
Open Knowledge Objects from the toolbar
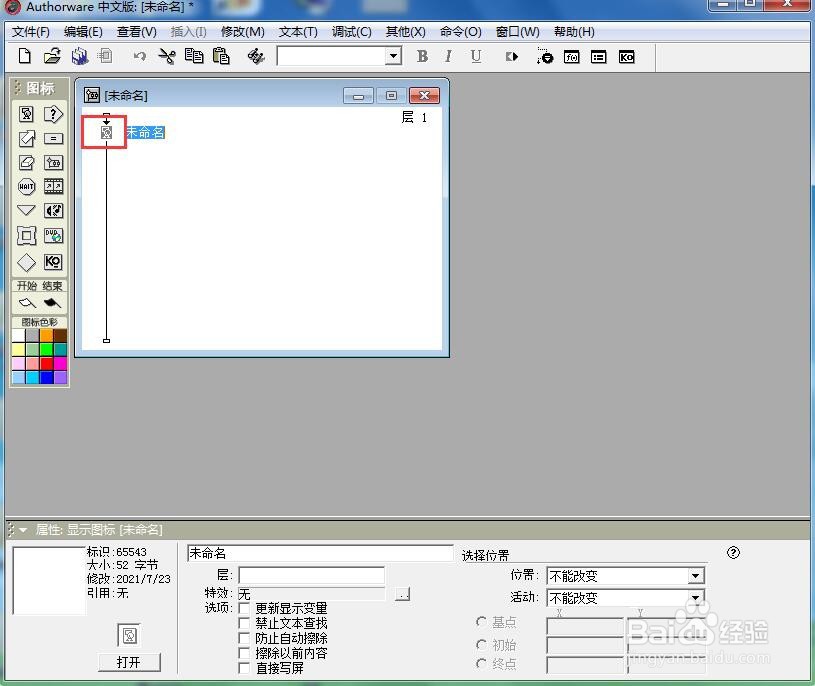[626, 57]
